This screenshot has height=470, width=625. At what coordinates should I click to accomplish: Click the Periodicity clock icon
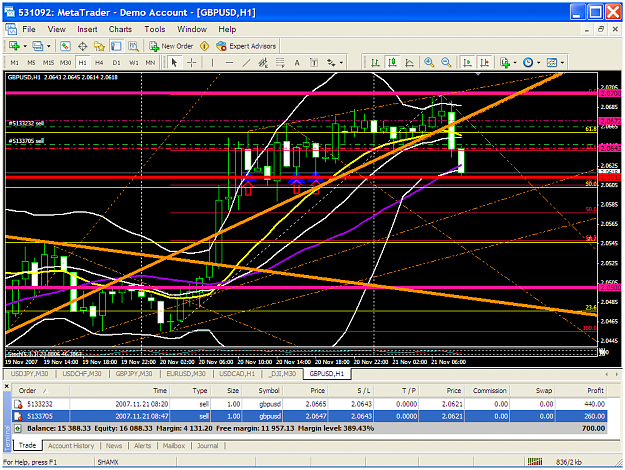click(528, 63)
